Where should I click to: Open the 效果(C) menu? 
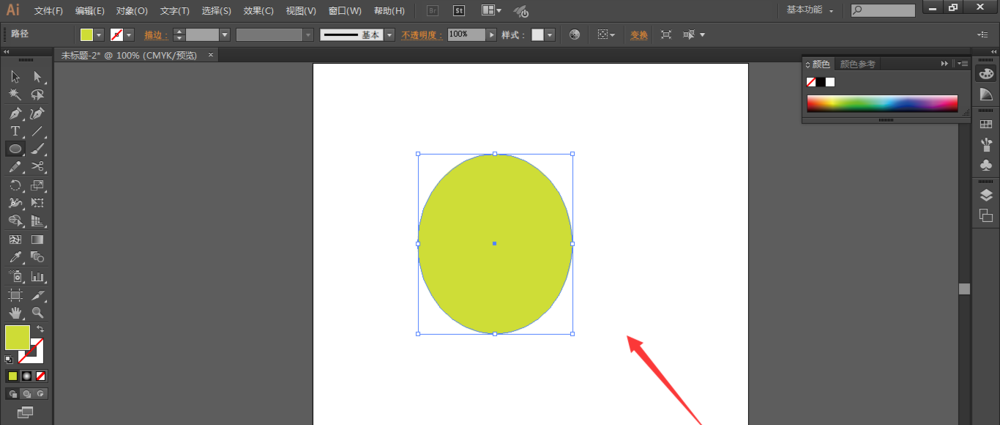pos(258,11)
